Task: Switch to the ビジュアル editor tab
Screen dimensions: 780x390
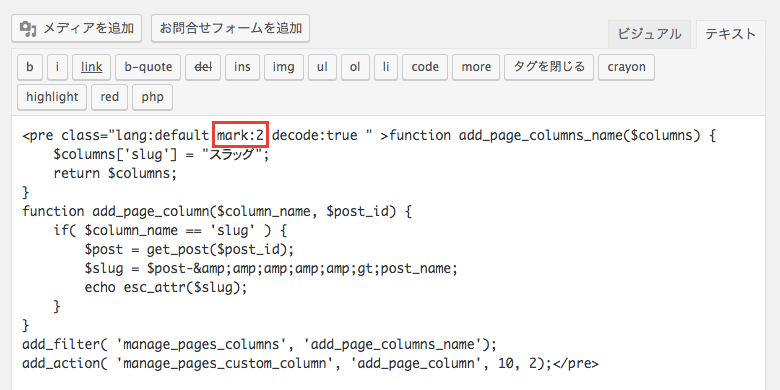Action: [x=649, y=34]
